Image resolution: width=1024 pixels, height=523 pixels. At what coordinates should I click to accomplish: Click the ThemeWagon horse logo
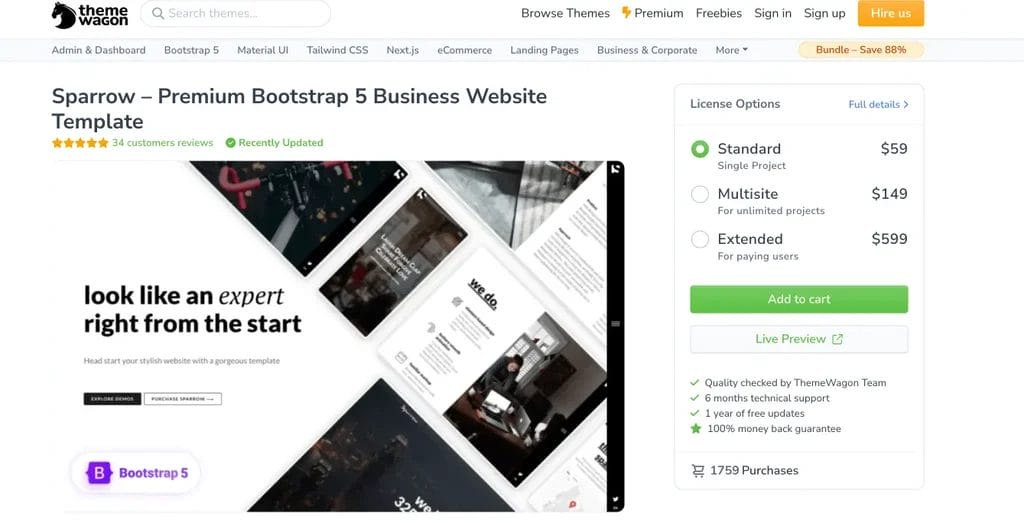tap(90, 14)
